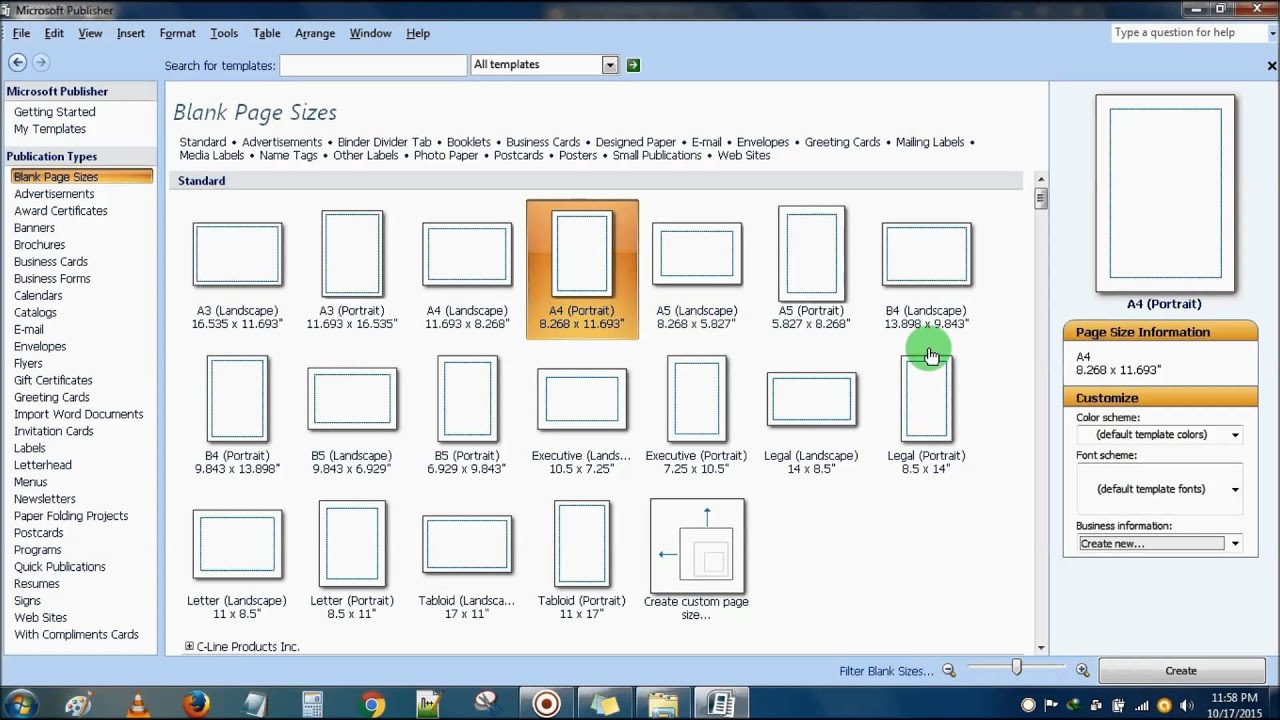Open the Edit menu
The width and height of the screenshot is (1280, 720).
coord(54,33)
